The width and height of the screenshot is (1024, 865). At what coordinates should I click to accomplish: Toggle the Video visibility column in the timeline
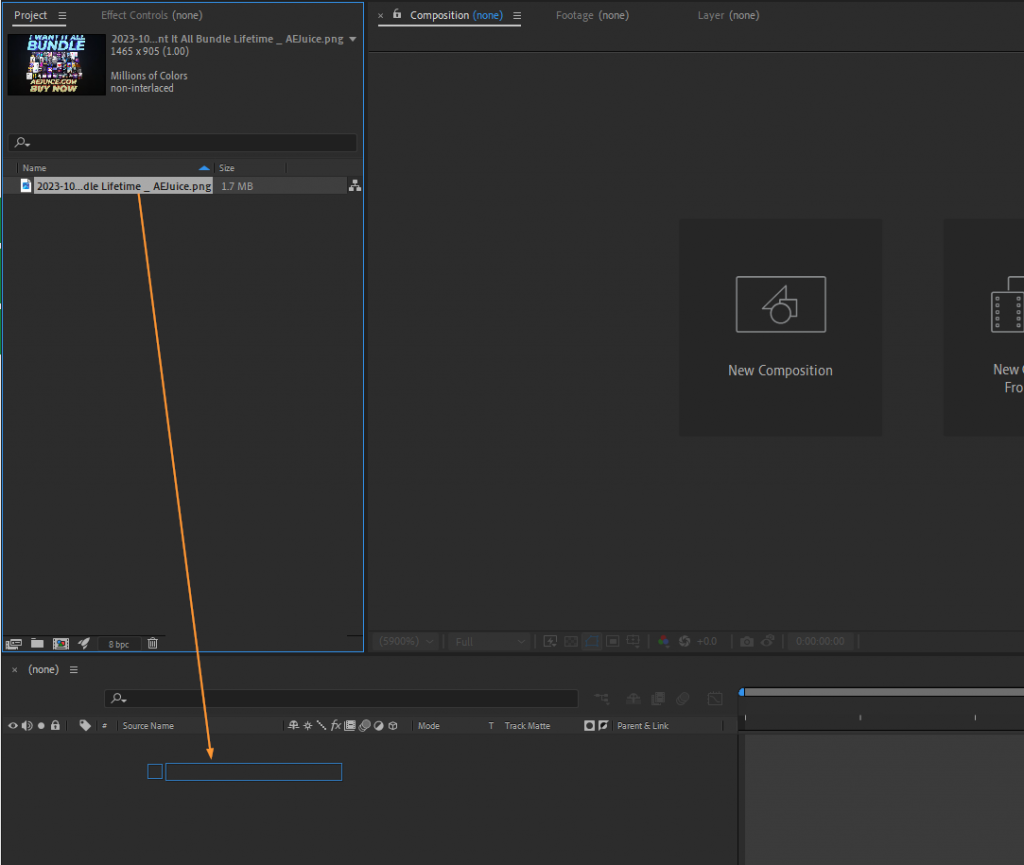[x=13, y=725]
